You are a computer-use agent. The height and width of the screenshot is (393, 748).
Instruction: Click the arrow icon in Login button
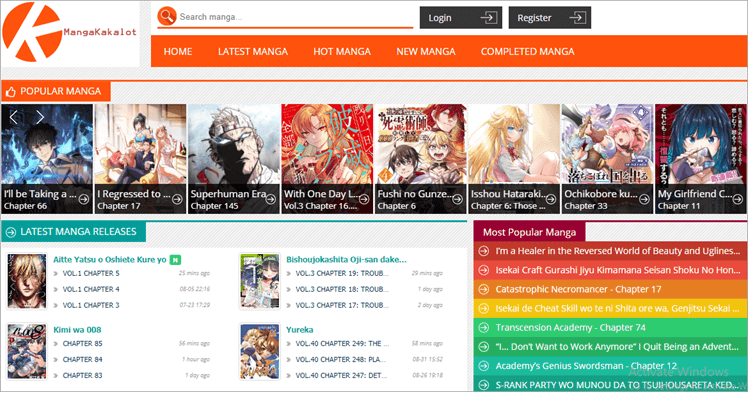click(x=488, y=18)
